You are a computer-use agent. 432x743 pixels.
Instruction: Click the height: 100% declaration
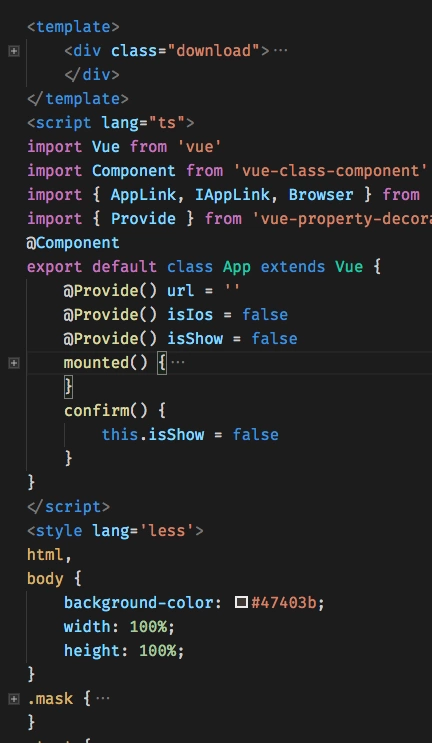(124, 651)
